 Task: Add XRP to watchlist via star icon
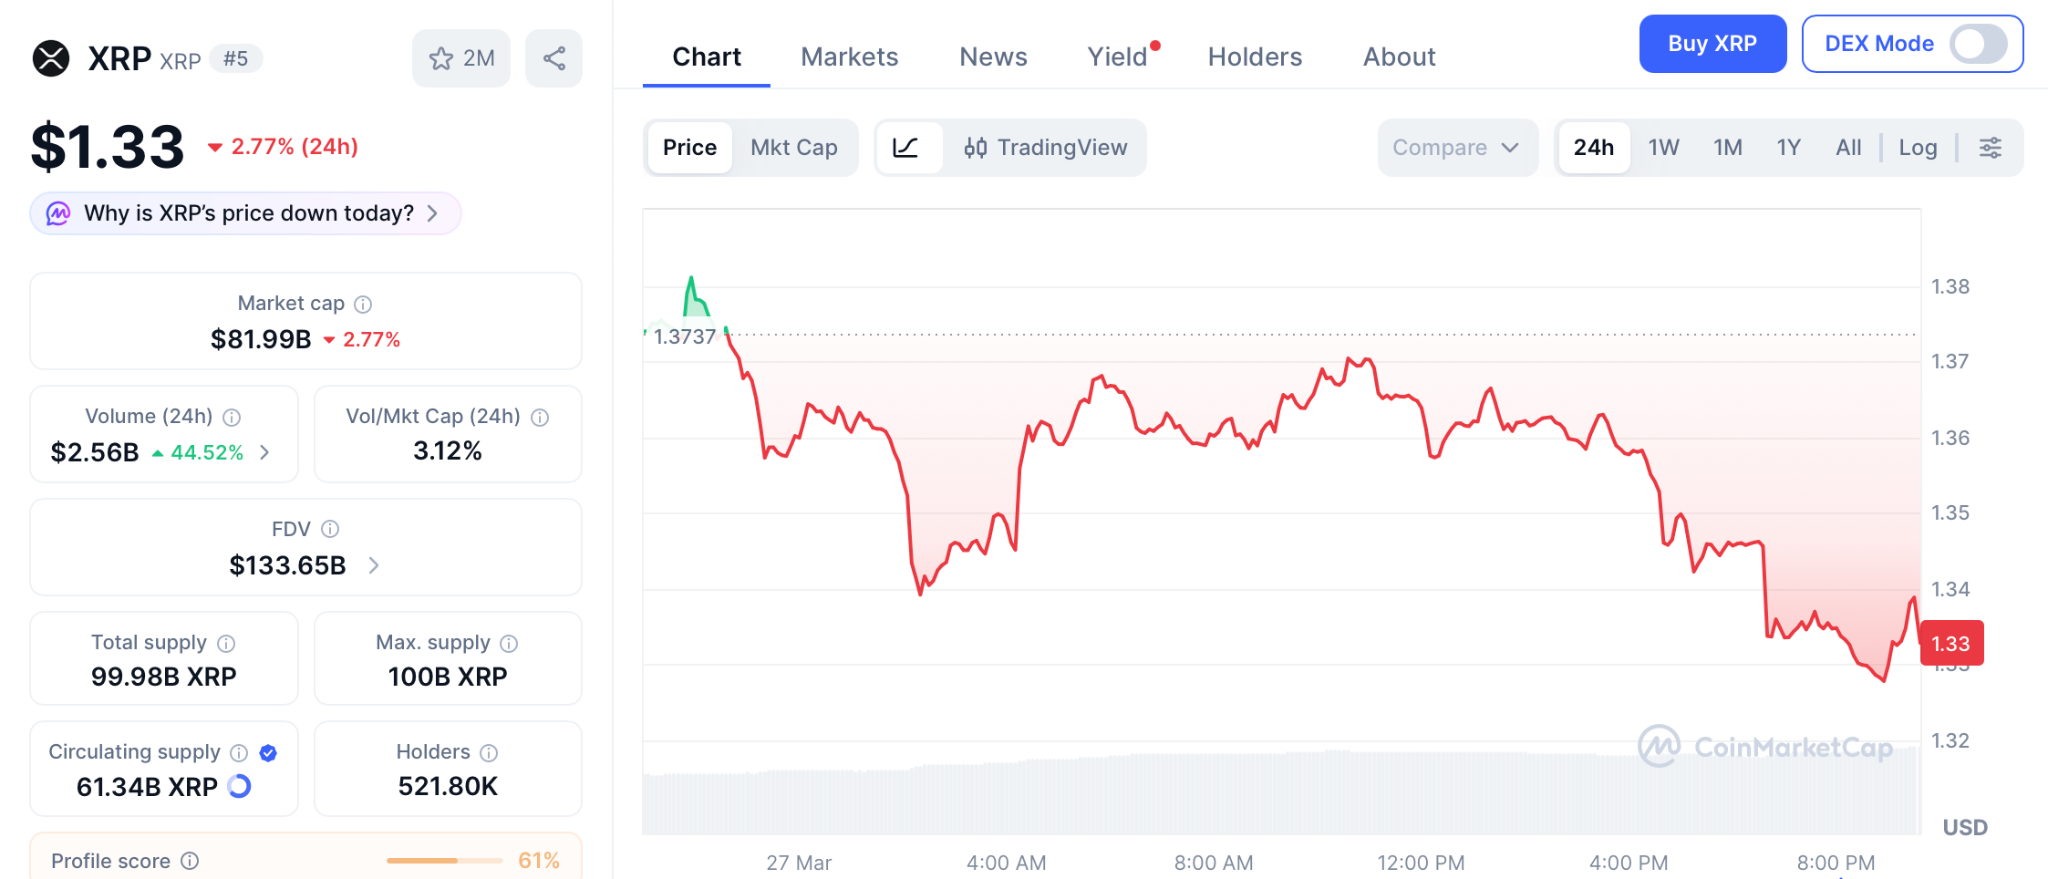tap(441, 58)
